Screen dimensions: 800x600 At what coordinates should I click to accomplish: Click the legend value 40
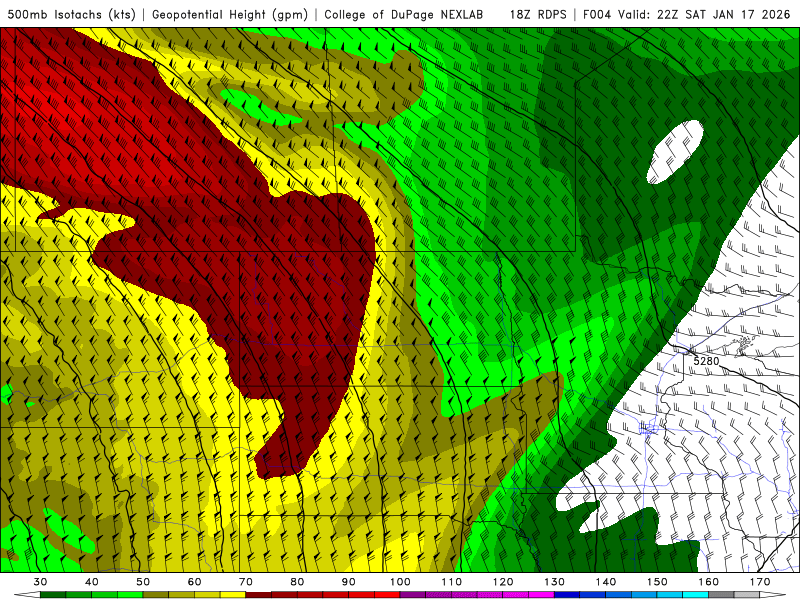point(92,582)
